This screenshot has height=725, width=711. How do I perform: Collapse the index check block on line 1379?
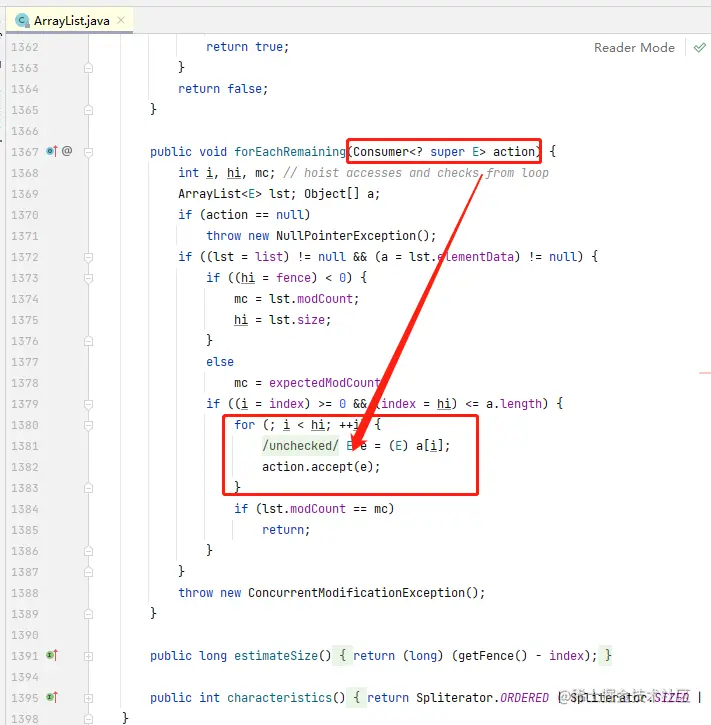(x=89, y=404)
